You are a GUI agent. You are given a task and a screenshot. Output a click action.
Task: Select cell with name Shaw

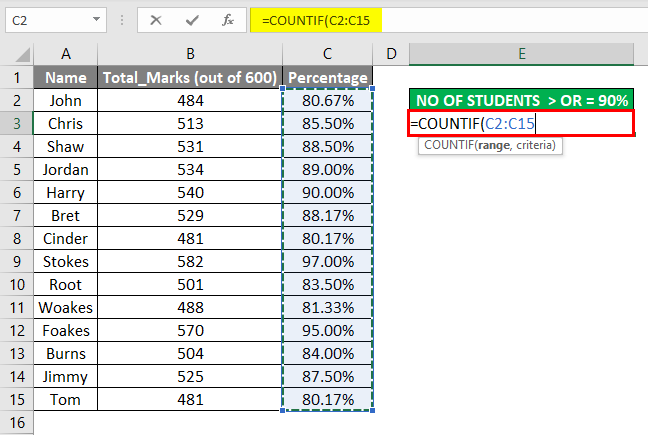[66, 146]
